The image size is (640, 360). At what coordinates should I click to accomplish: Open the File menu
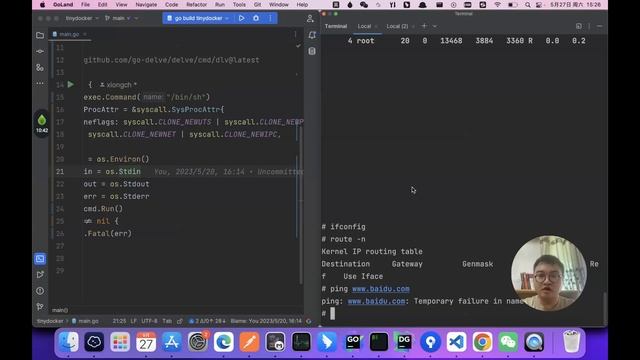[x=85, y=4]
